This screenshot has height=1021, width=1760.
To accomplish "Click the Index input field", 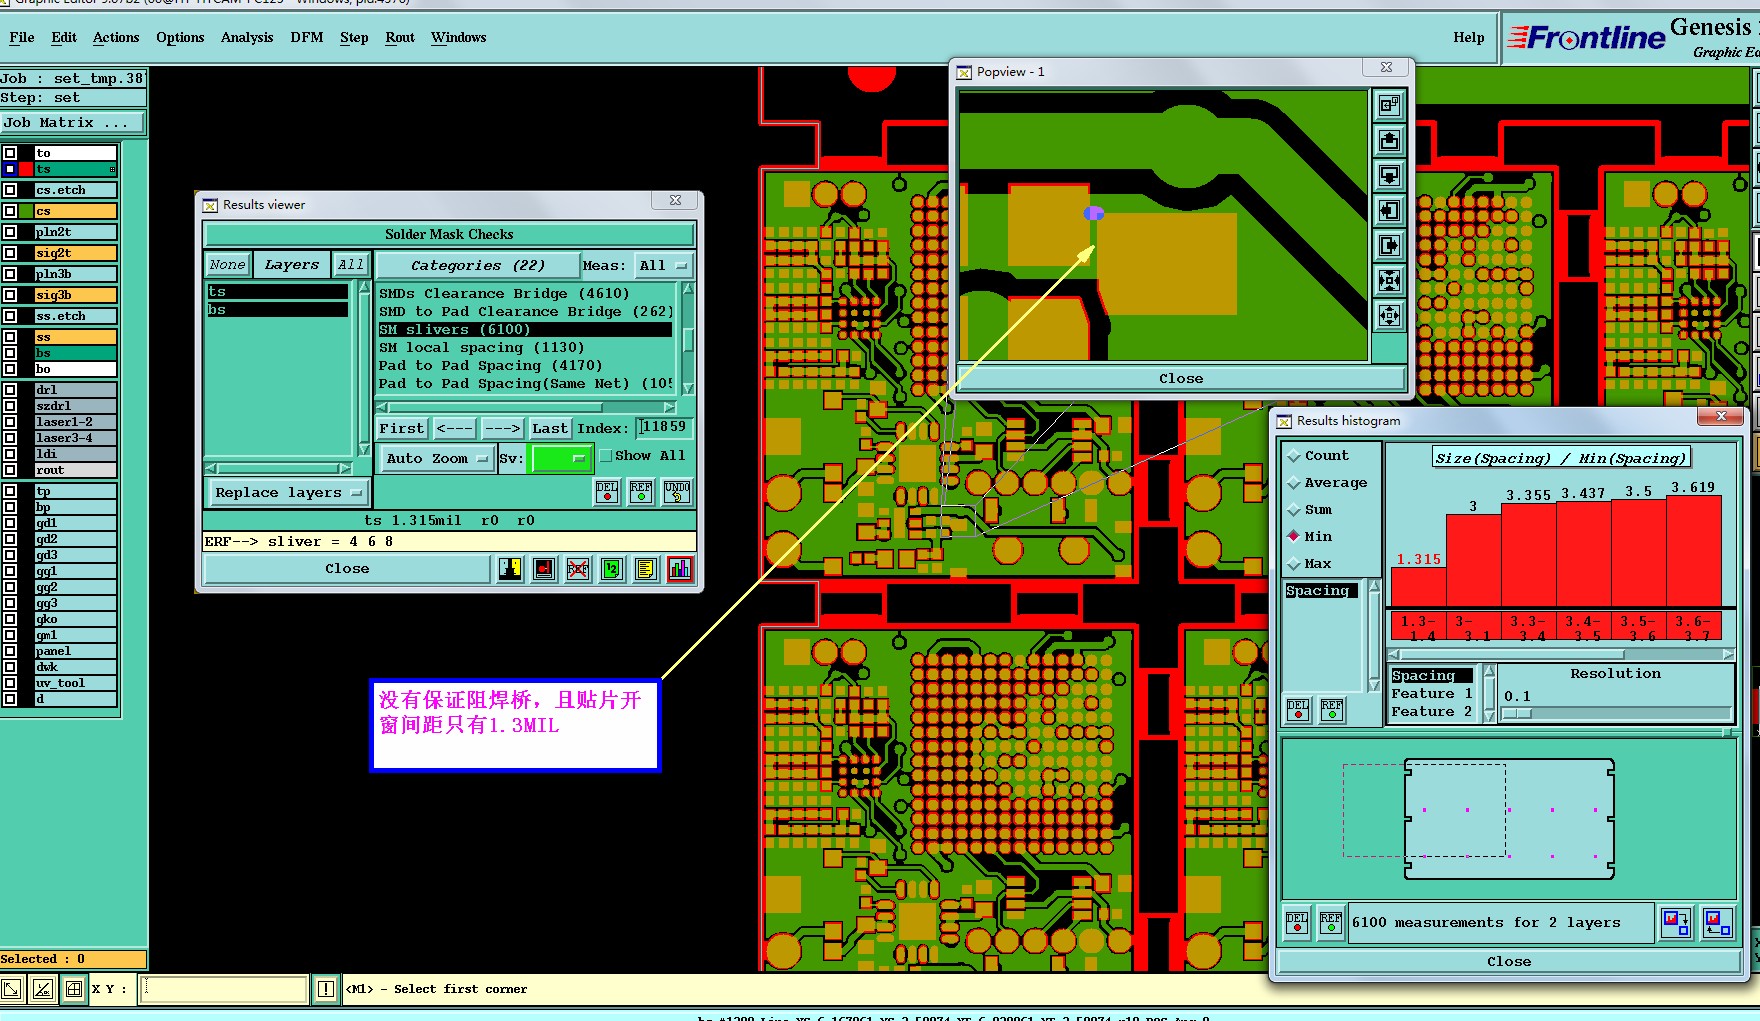I will (664, 428).
